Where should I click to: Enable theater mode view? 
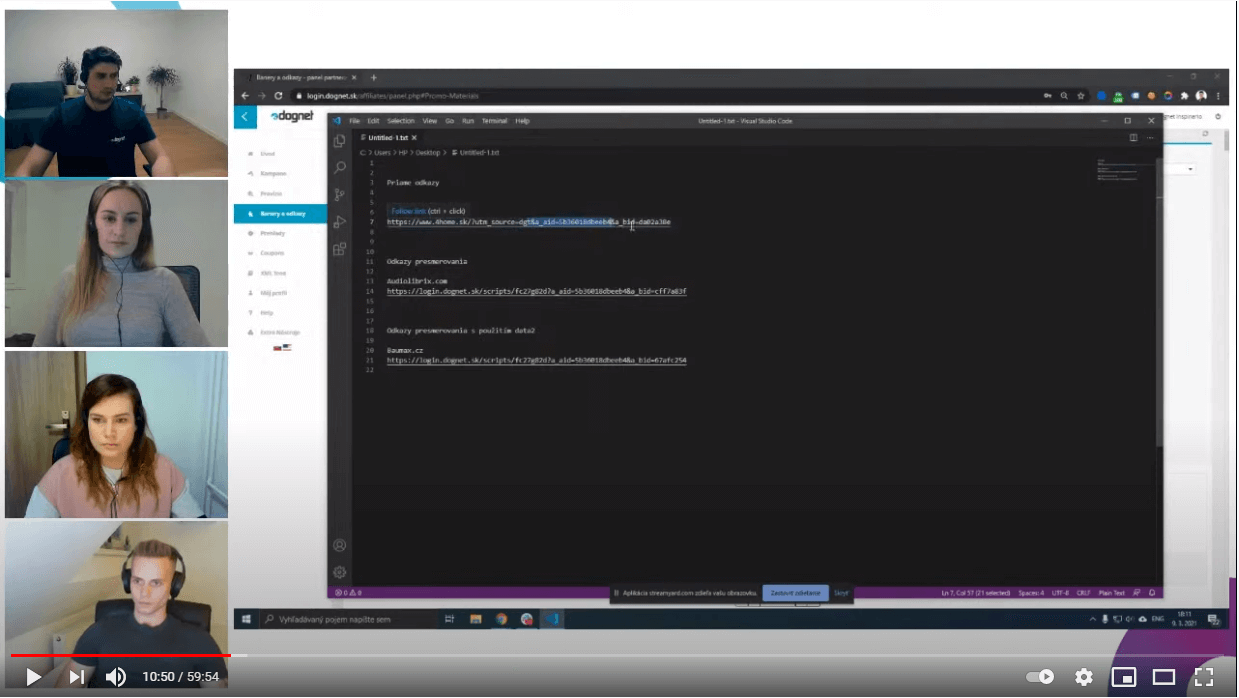1163,677
